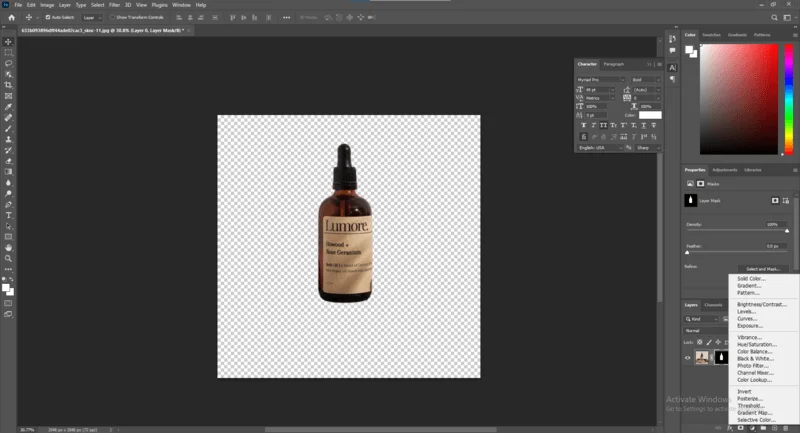800x433 pixels.
Task: Open the Filter menu
Action: pyautogui.click(x=114, y=5)
